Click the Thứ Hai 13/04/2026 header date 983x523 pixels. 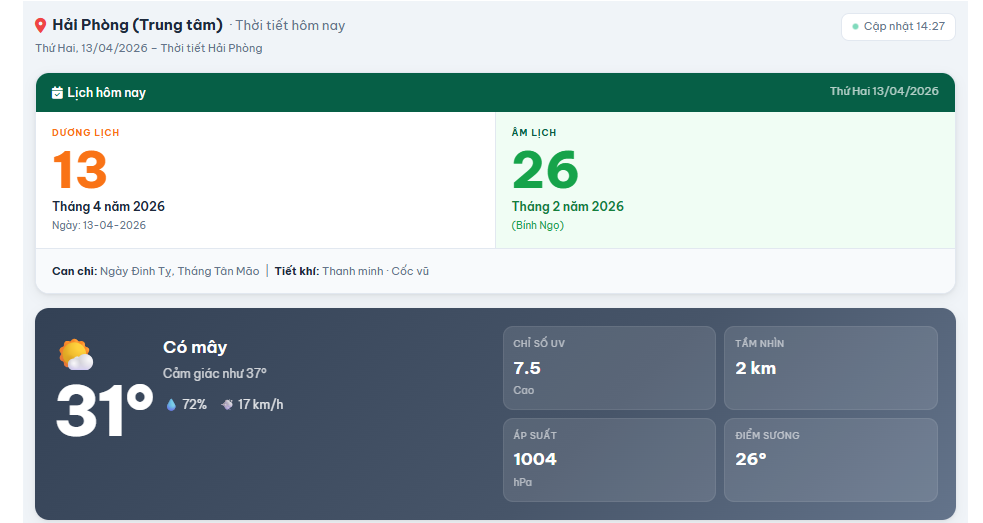884,91
